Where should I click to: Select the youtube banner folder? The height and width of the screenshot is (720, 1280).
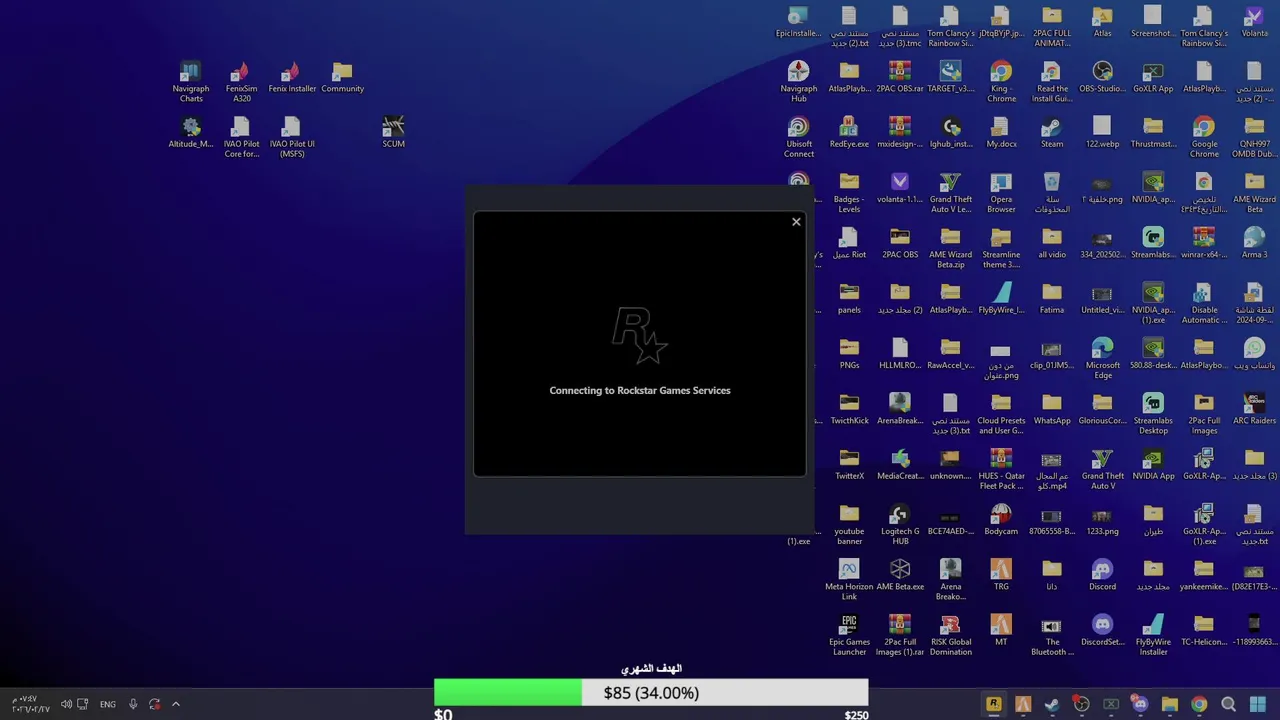point(849,525)
